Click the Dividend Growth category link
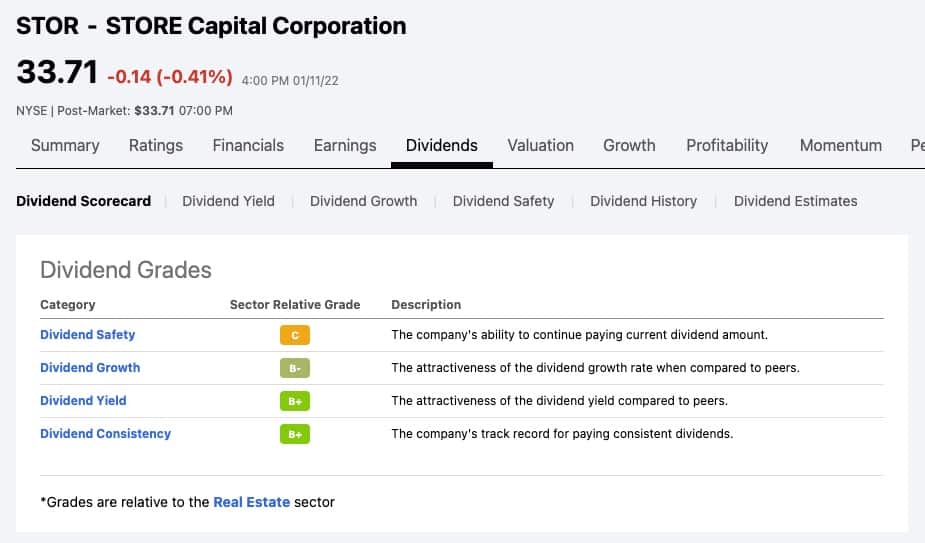 90,368
